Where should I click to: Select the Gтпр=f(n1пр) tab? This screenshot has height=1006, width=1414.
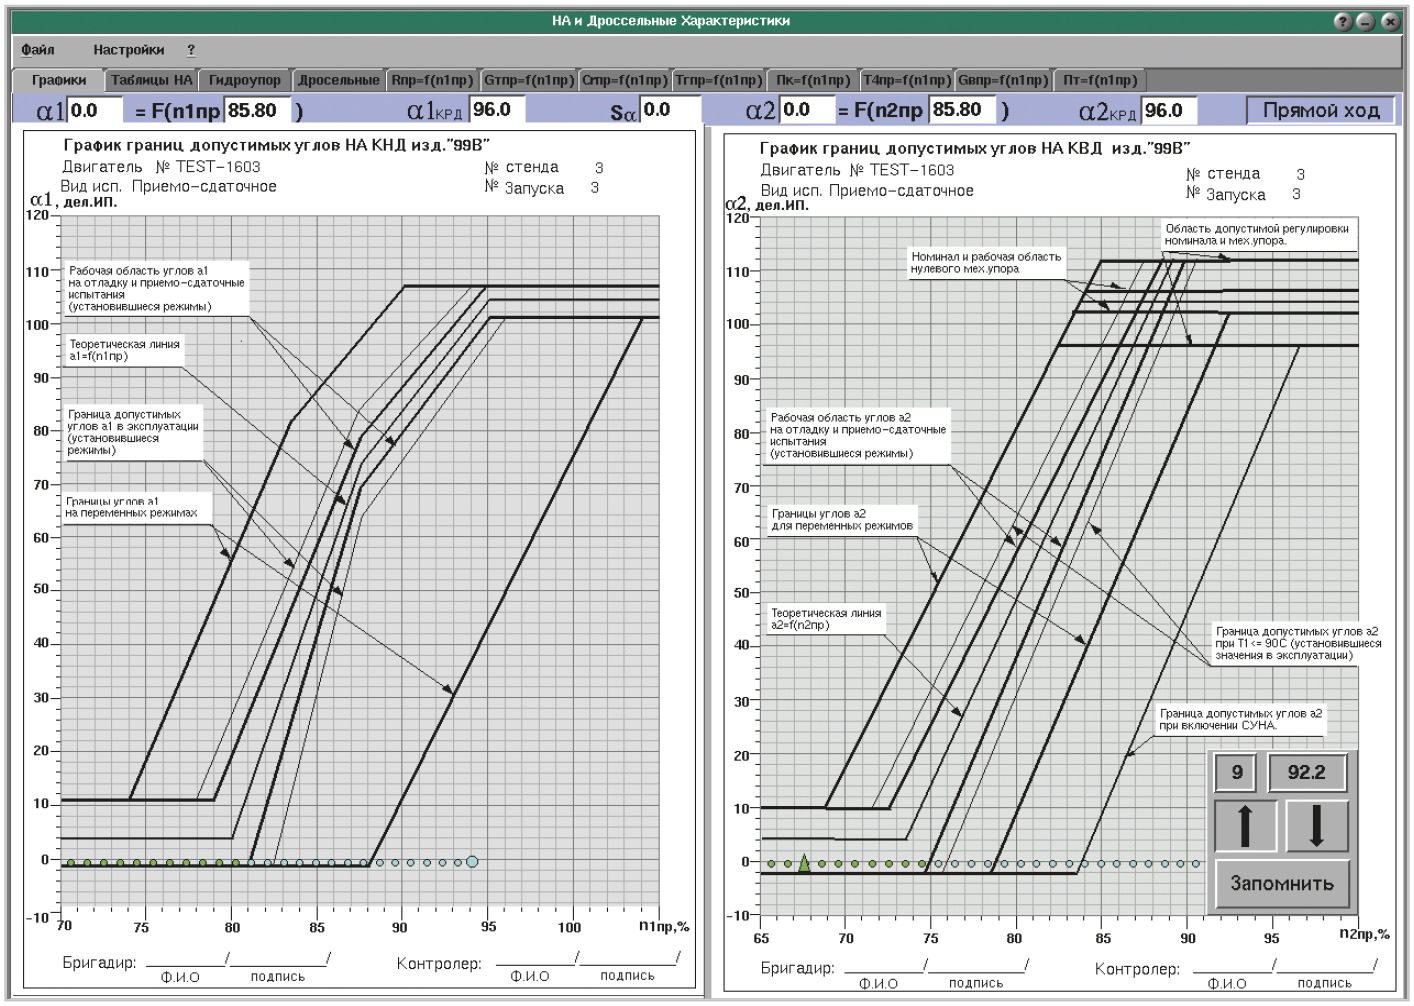529,80
